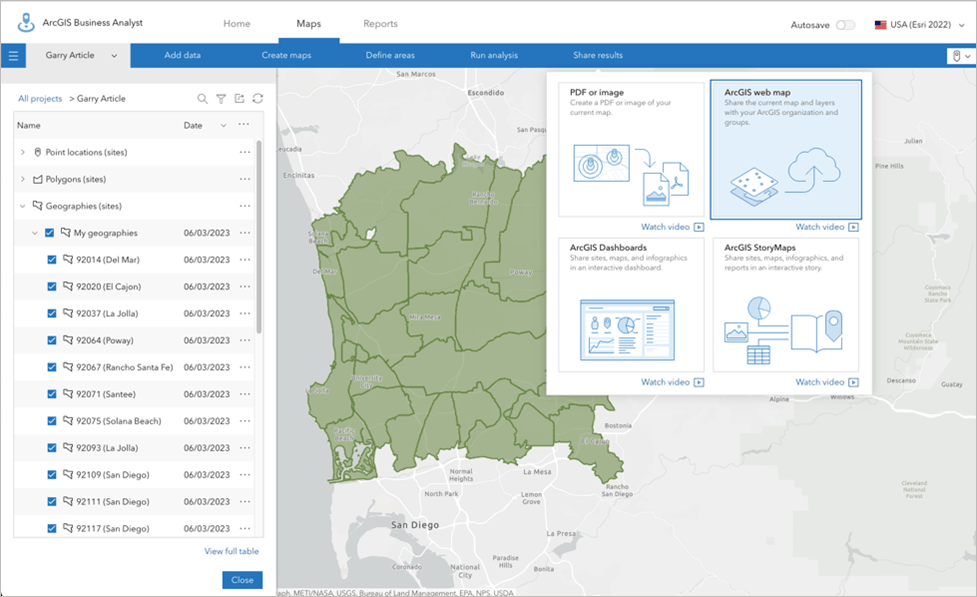This screenshot has width=977, height=597.
Task: Open more options for 92109 (San Diego)
Action: pyautogui.click(x=245, y=474)
